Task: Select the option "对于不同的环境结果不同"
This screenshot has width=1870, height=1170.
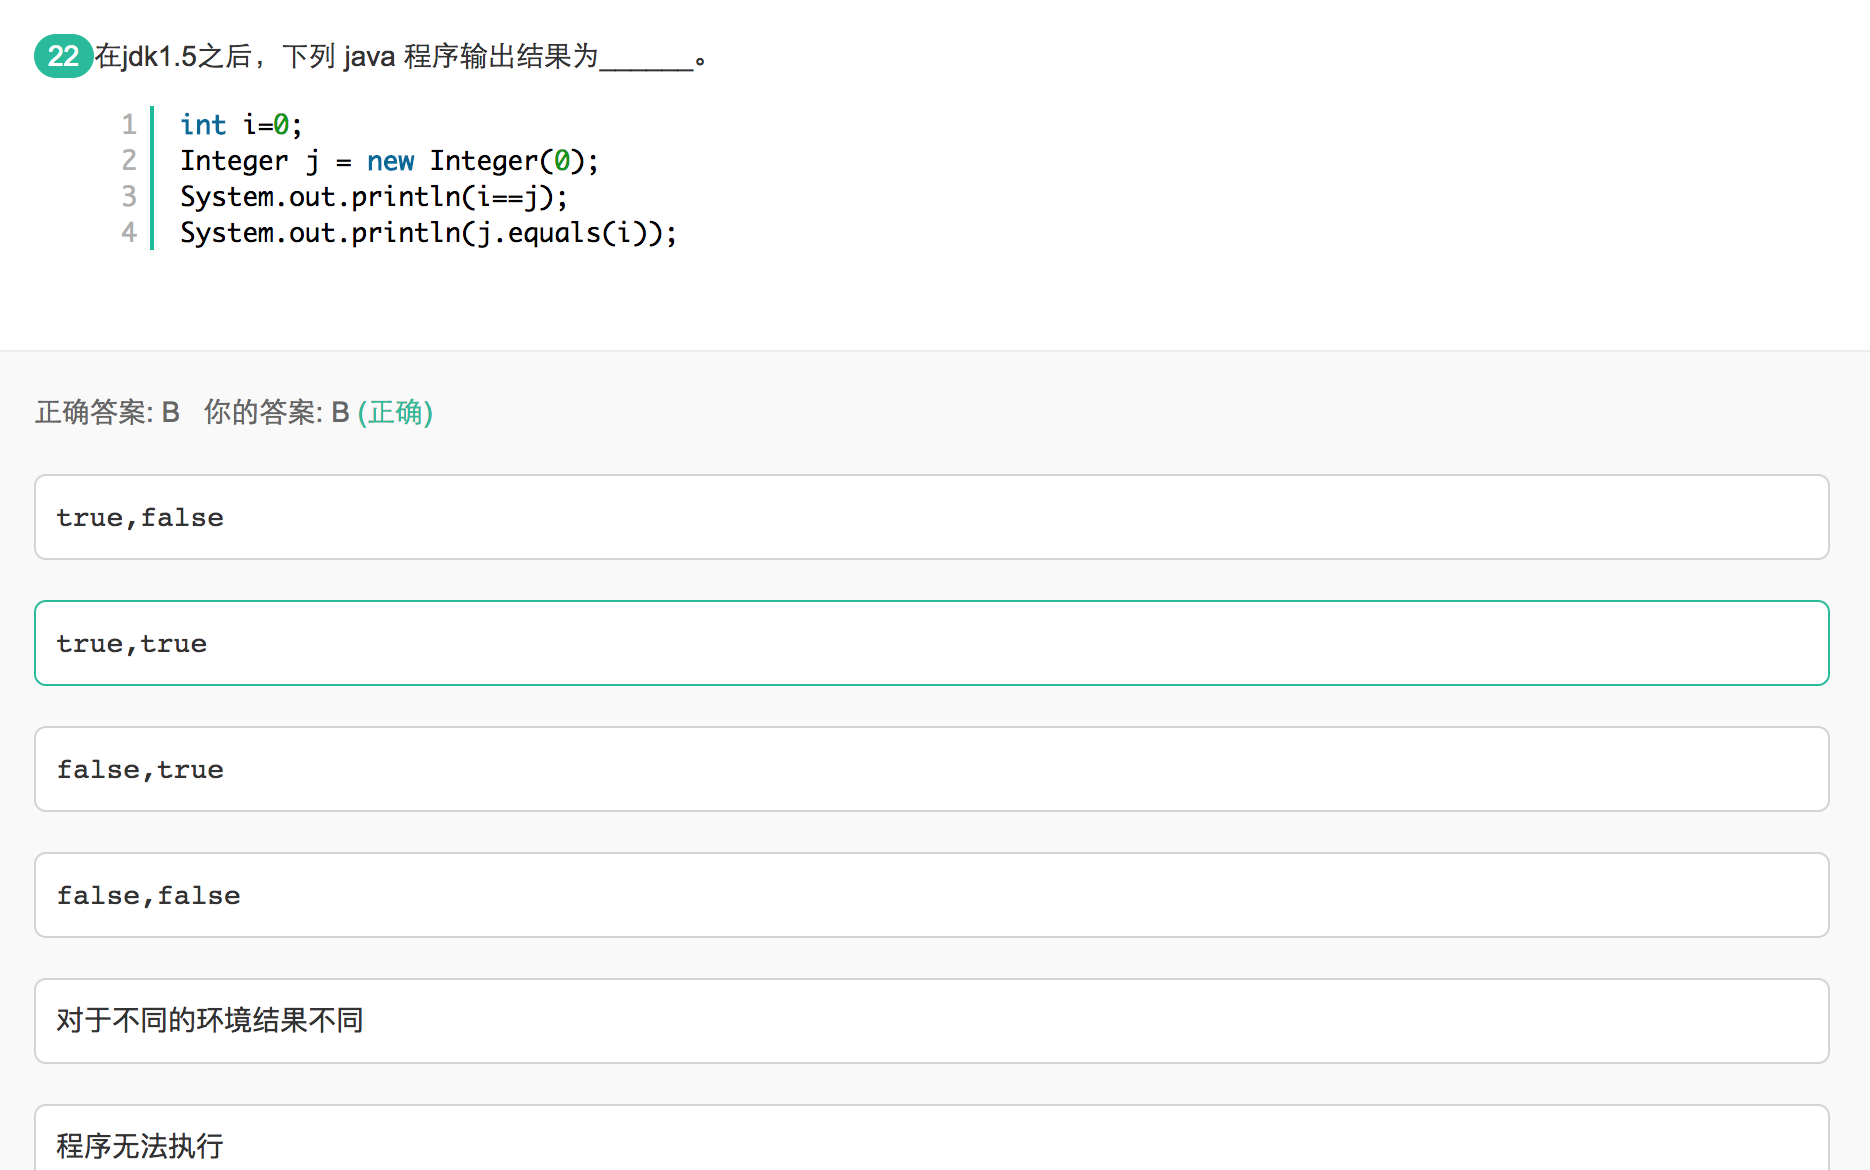Action: (x=931, y=1021)
